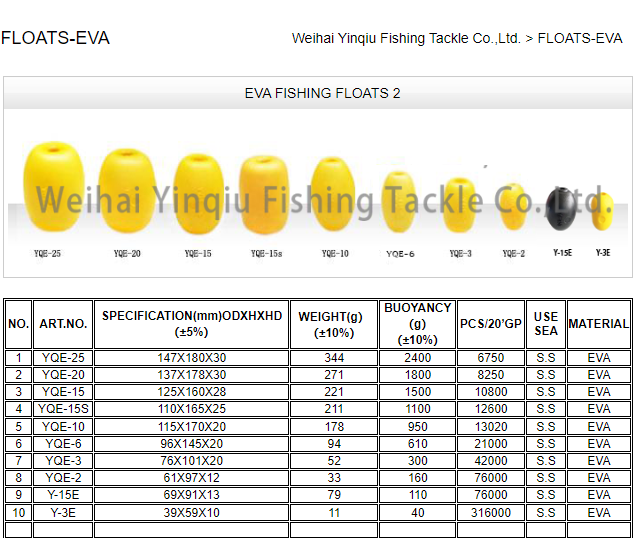Image resolution: width=637 pixels, height=538 pixels.
Task: Select the YQE-15S article number cell
Action: pyautogui.click(x=63, y=409)
